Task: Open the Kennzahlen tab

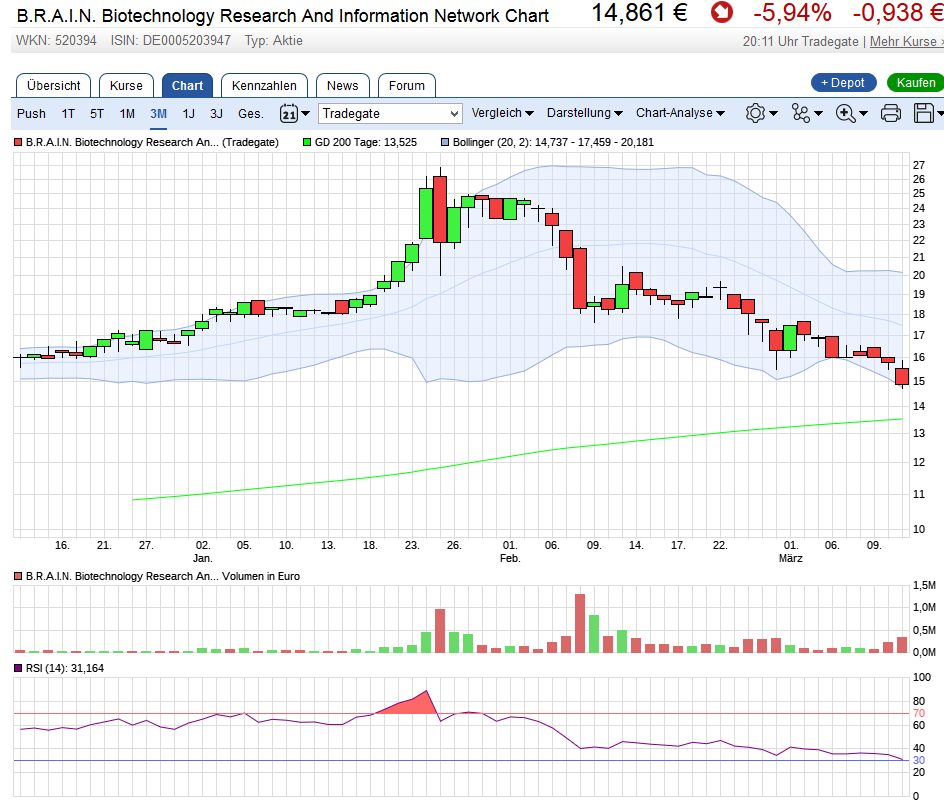Action: click(x=264, y=85)
